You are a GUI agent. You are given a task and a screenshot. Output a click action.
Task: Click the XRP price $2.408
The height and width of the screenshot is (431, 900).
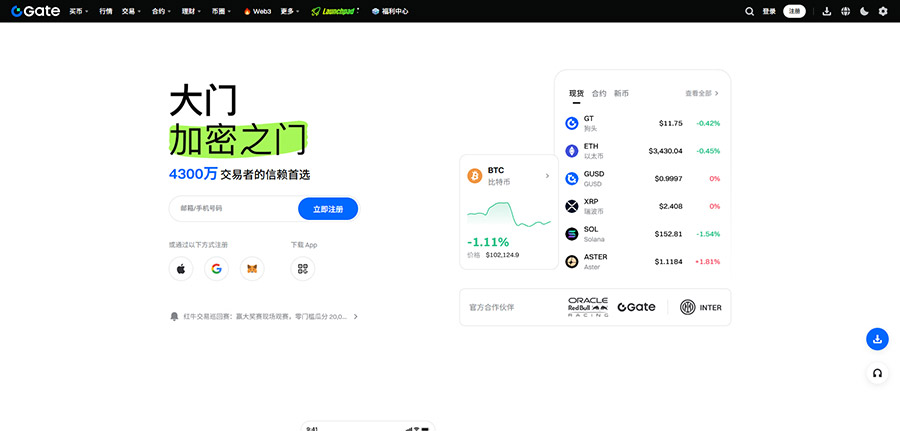[x=670, y=206]
